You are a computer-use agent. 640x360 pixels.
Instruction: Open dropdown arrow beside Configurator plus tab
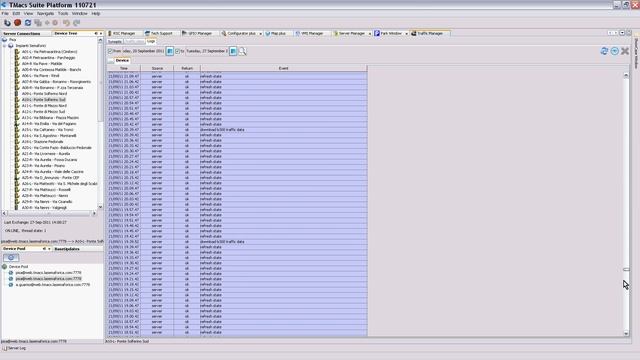260,33
